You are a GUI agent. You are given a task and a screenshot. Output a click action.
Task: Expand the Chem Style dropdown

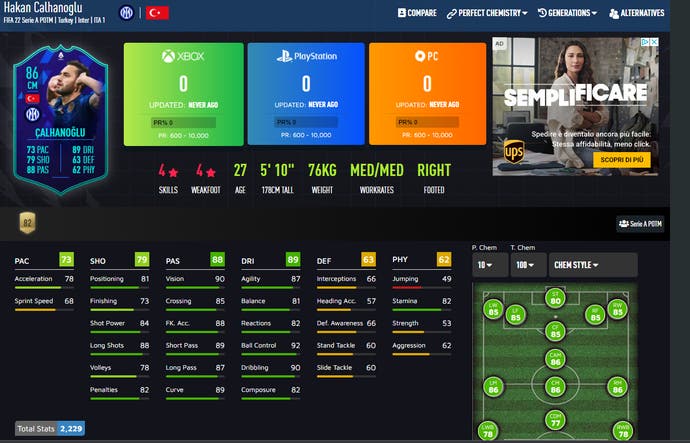point(593,265)
